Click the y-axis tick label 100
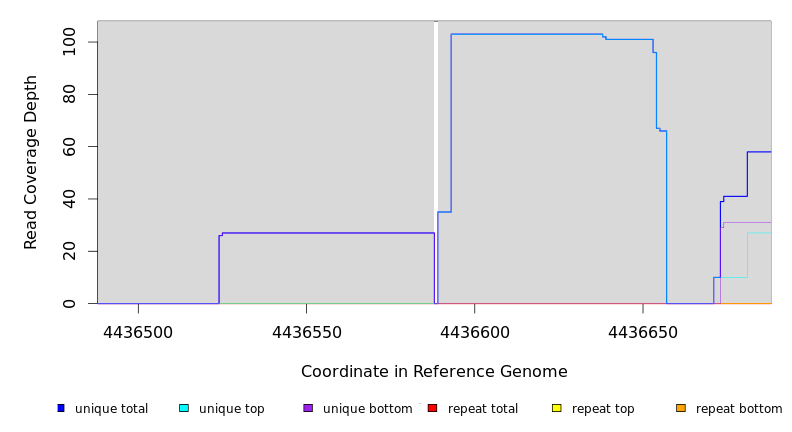 point(69,42)
